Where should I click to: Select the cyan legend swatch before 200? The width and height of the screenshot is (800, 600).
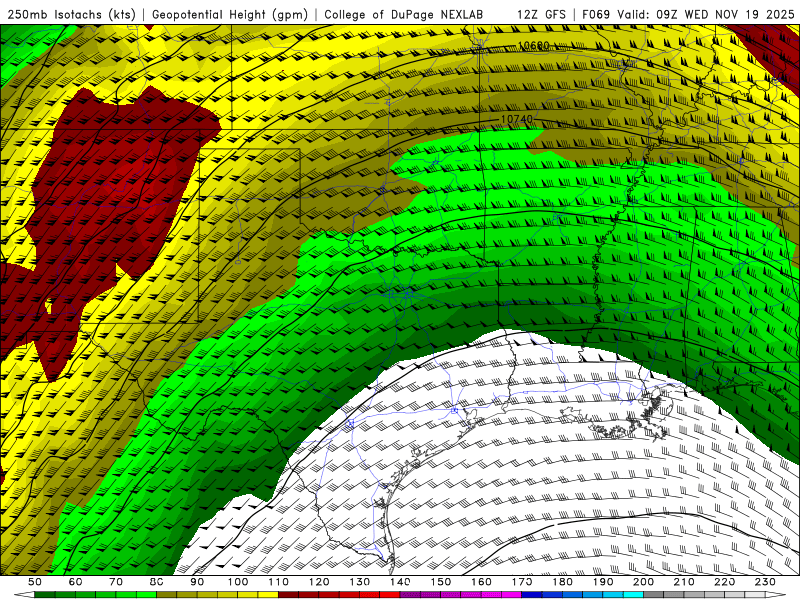(x=633, y=595)
